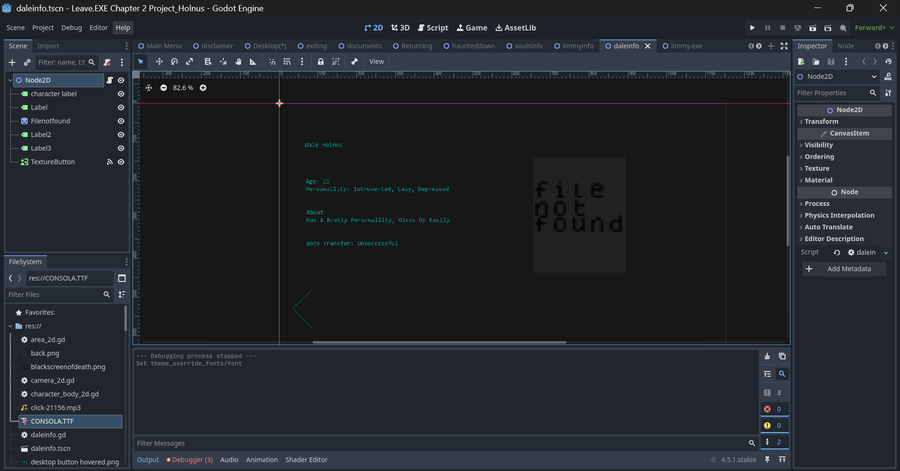Activate the Rotate Mode tool
This screenshot has width=900, height=471.
click(174, 61)
